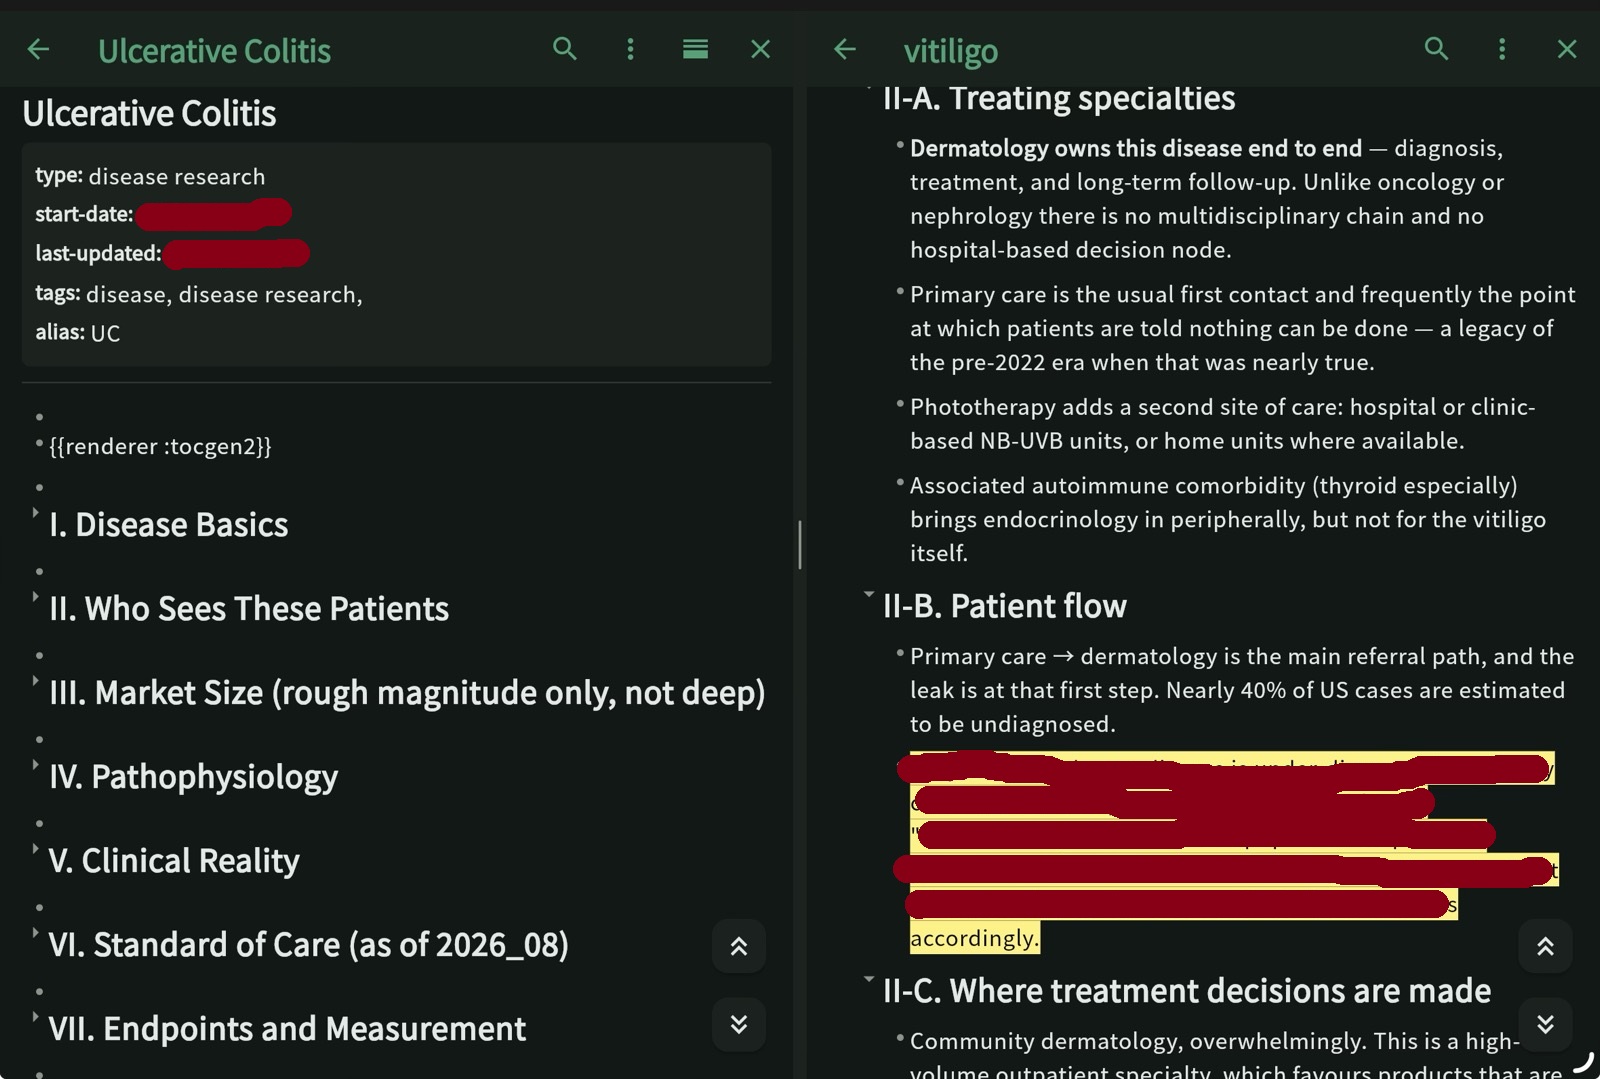This screenshot has height=1079, width=1600.
Task: Collapse the II-B. Patient flow section
Action: tap(869, 594)
